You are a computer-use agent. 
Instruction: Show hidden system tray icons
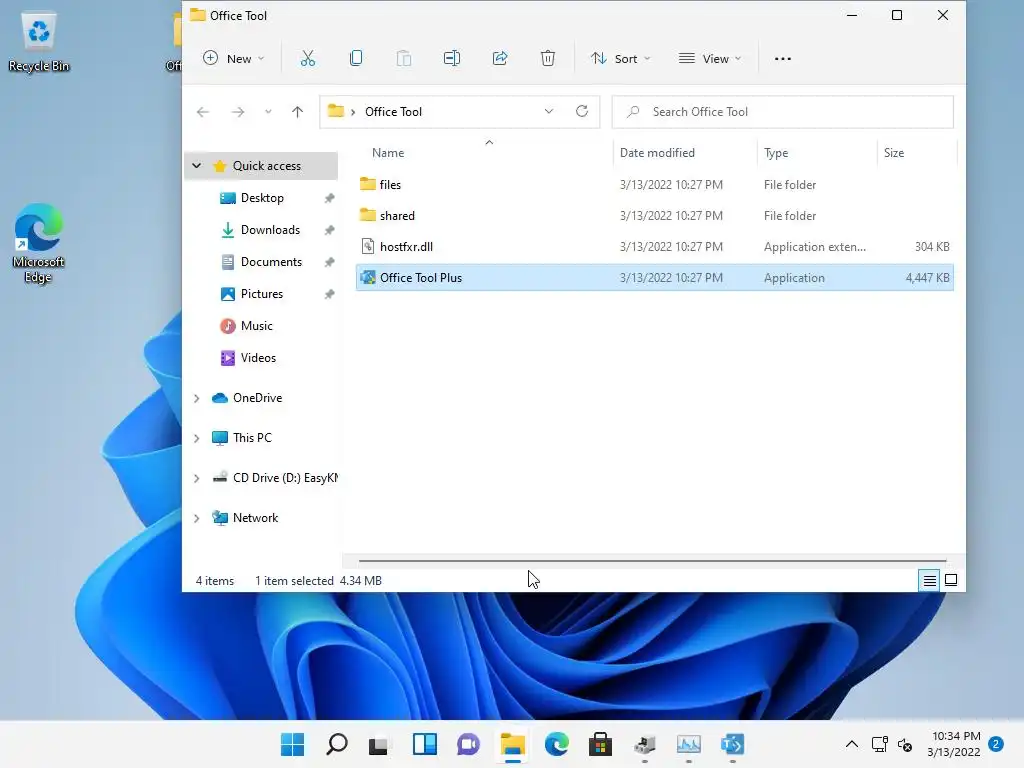point(852,744)
